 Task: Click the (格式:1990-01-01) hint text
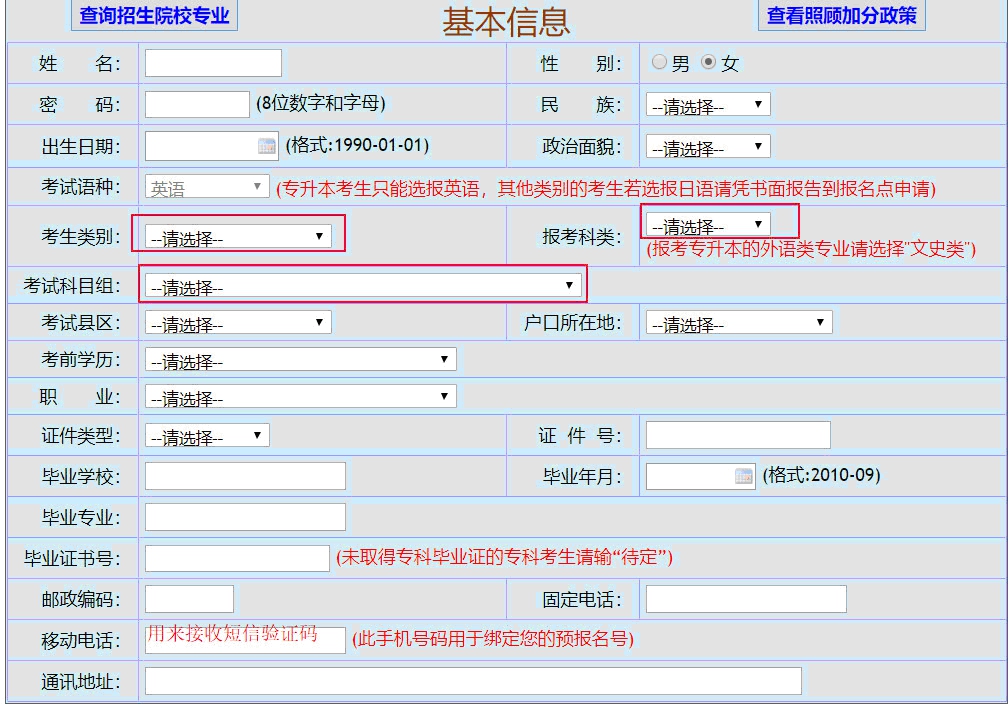tap(357, 145)
